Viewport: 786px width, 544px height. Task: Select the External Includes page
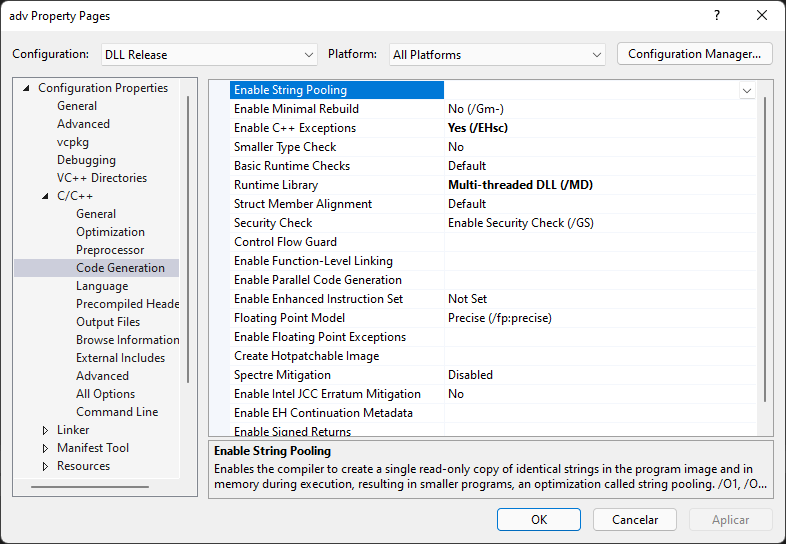point(120,358)
